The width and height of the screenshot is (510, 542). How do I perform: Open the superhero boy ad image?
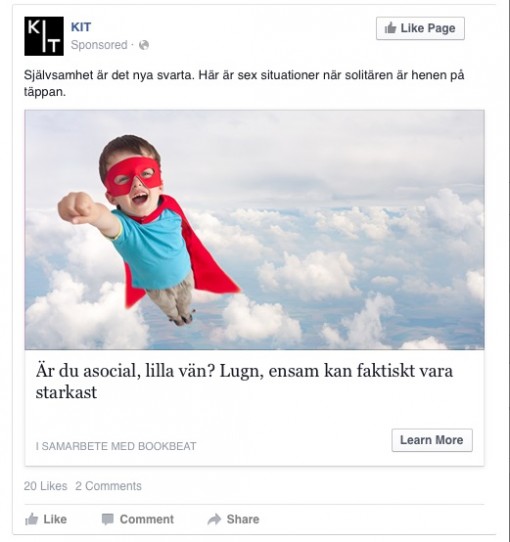tap(254, 230)
